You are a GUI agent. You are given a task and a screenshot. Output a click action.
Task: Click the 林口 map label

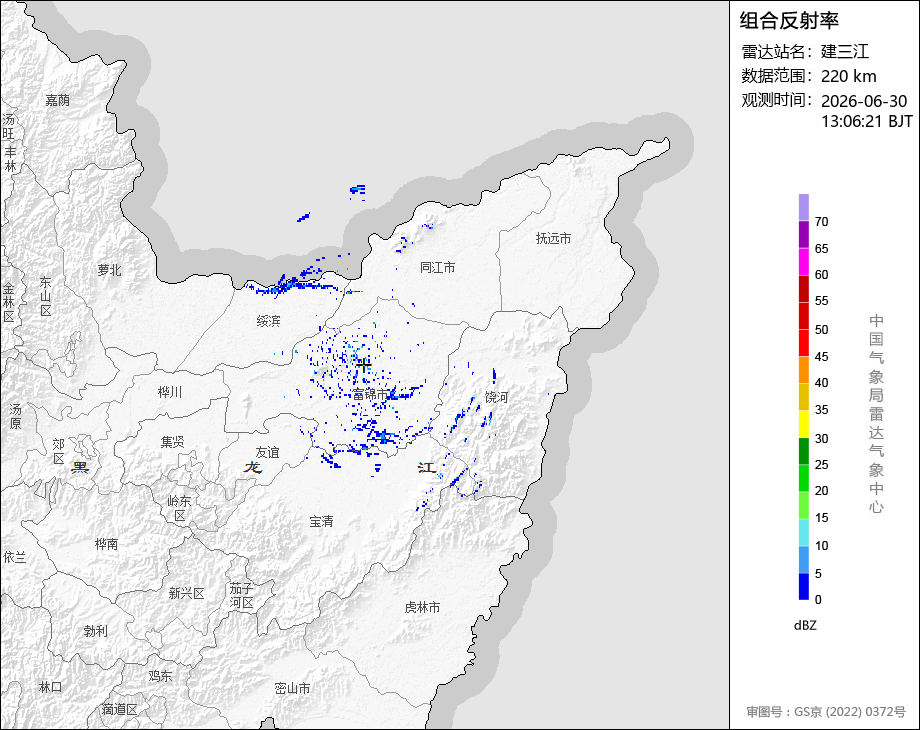[50, 687]
